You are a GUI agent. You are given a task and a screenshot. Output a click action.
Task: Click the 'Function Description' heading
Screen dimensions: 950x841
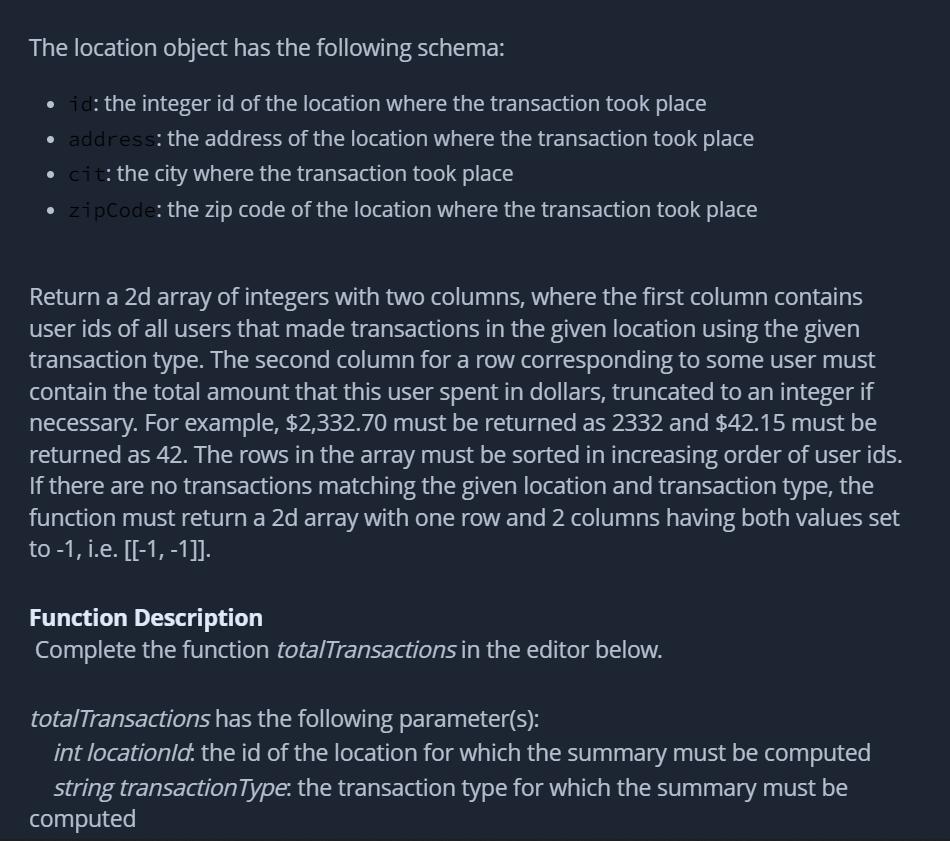(x=146, y=618)
